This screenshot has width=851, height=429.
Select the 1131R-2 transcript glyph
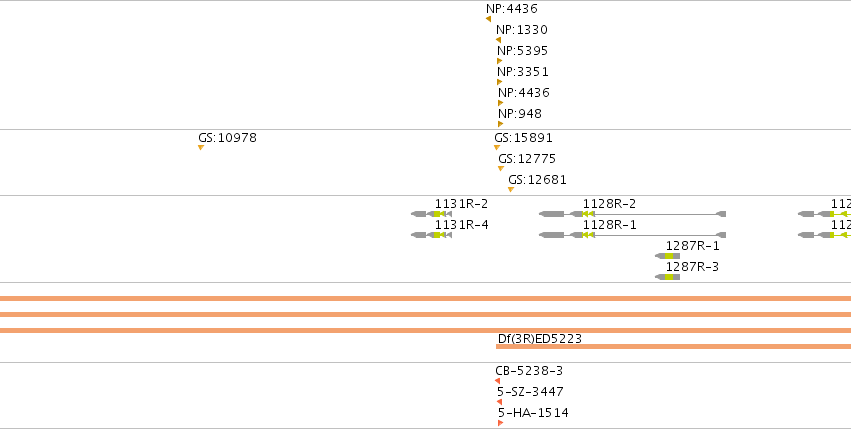[x=431, y=214]
